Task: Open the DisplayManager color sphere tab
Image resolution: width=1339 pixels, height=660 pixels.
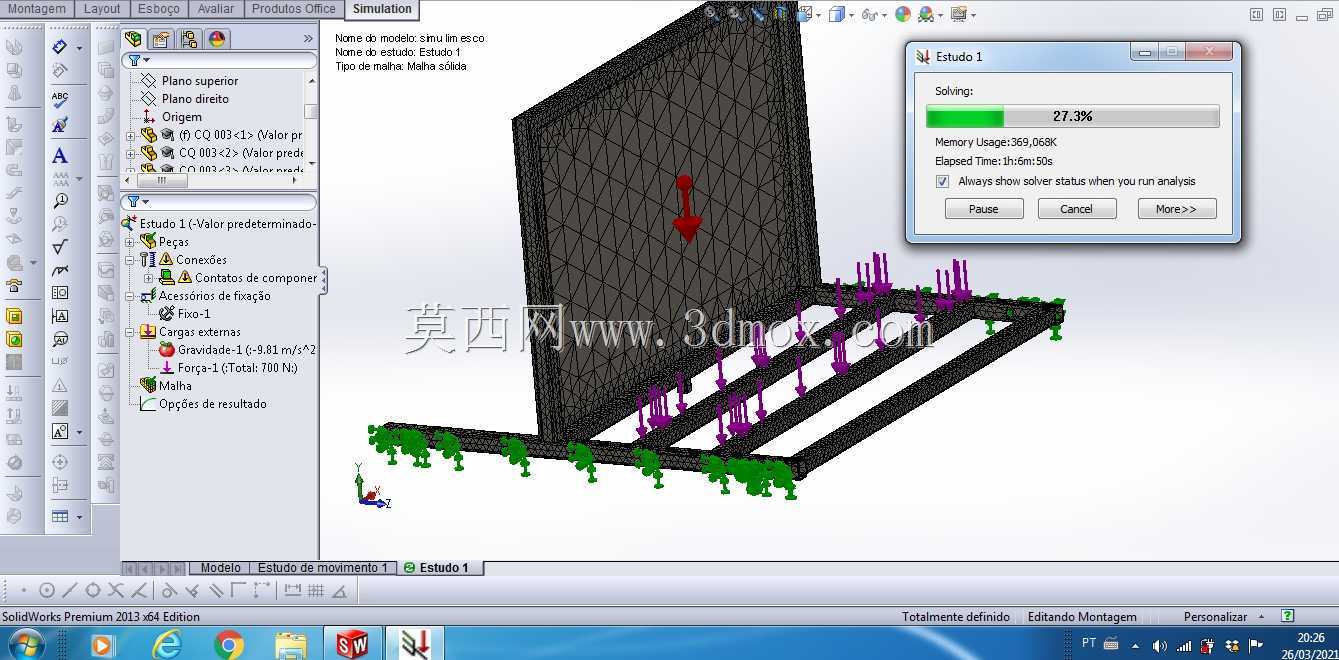Action: tap(216, 39)
